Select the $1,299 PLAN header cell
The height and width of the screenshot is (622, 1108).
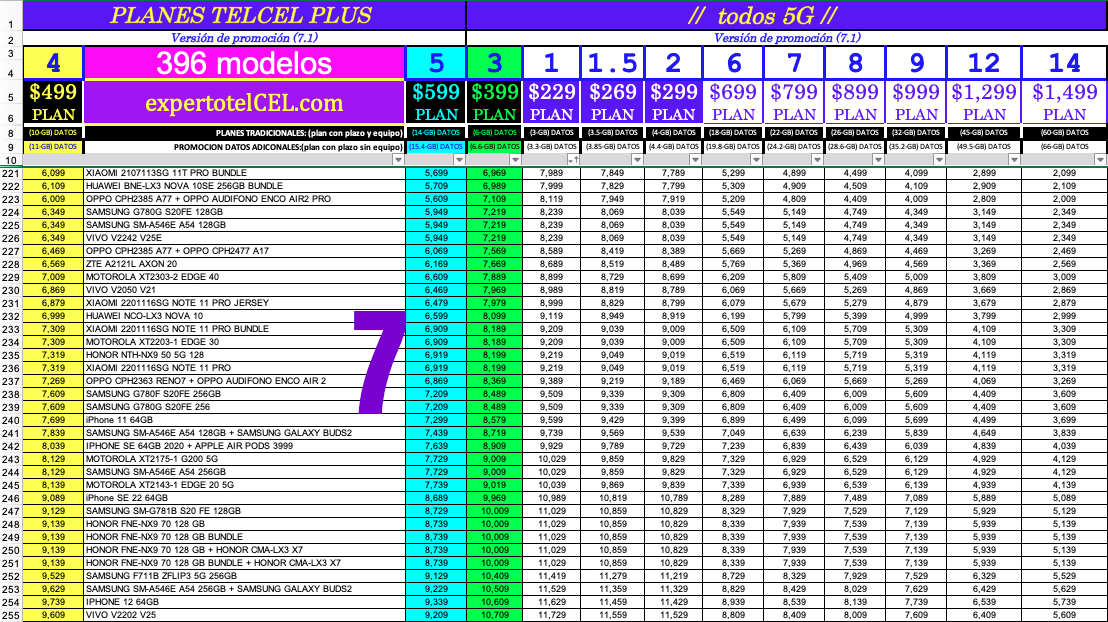(x=984, y=102)
